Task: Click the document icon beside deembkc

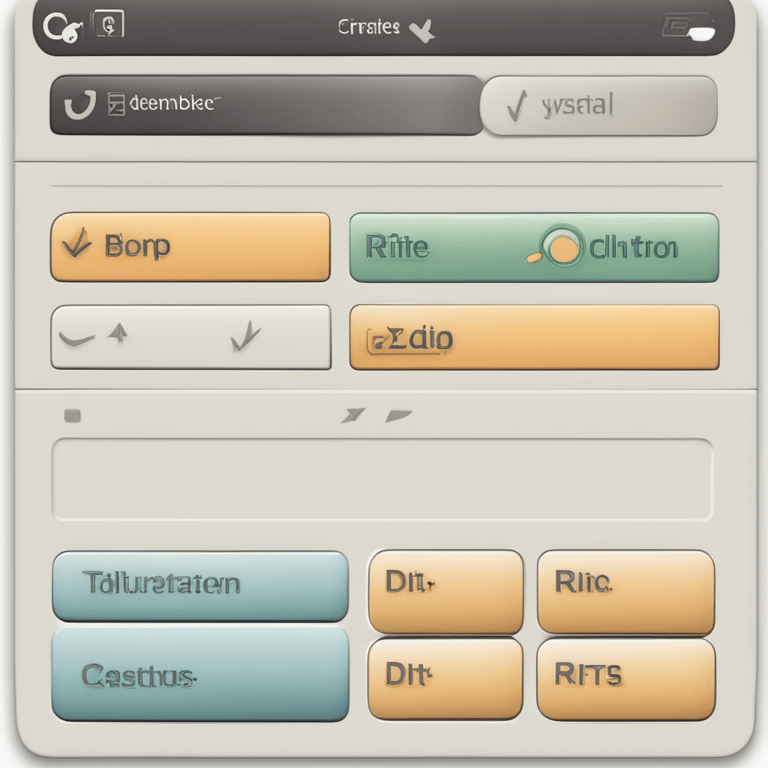Action: coord(116,104)
